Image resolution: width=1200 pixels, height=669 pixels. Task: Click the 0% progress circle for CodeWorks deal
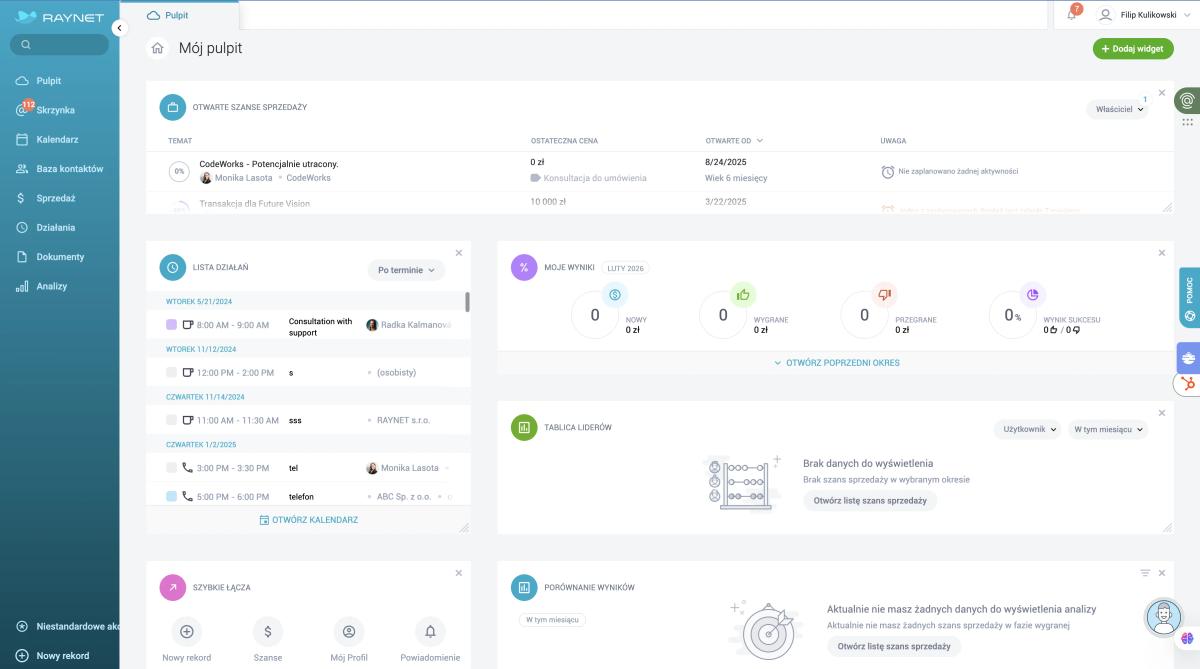tap(180, 172)
